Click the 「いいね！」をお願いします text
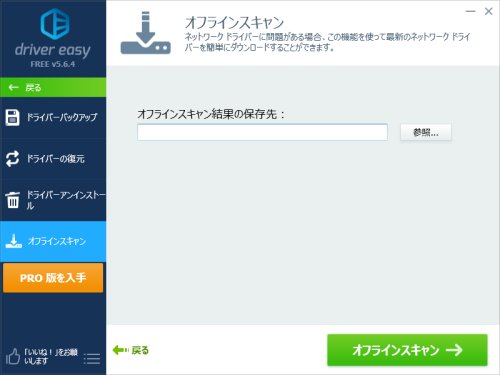 51,356
